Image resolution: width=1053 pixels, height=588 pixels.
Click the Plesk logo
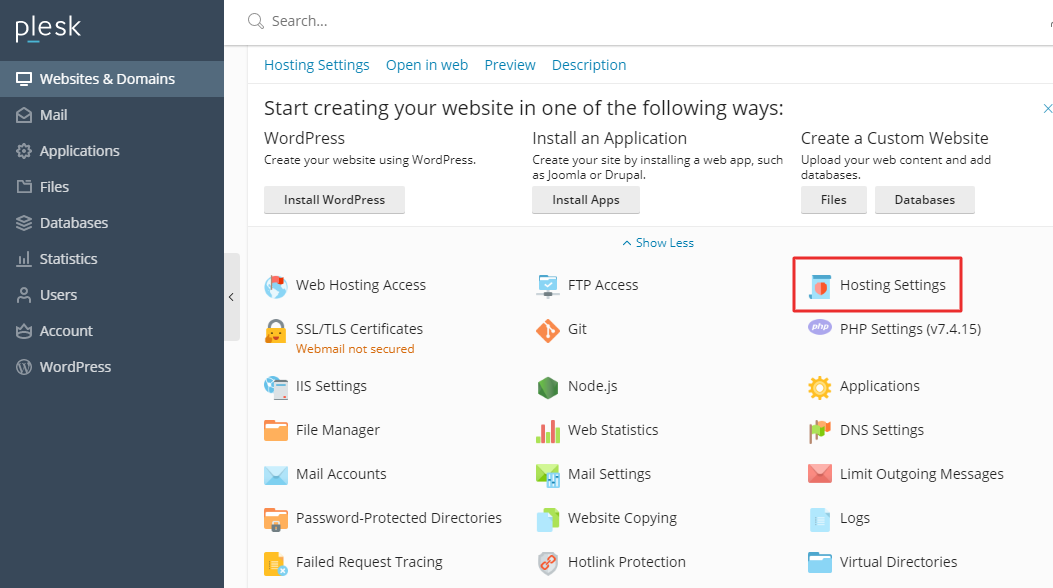point(48,28)
